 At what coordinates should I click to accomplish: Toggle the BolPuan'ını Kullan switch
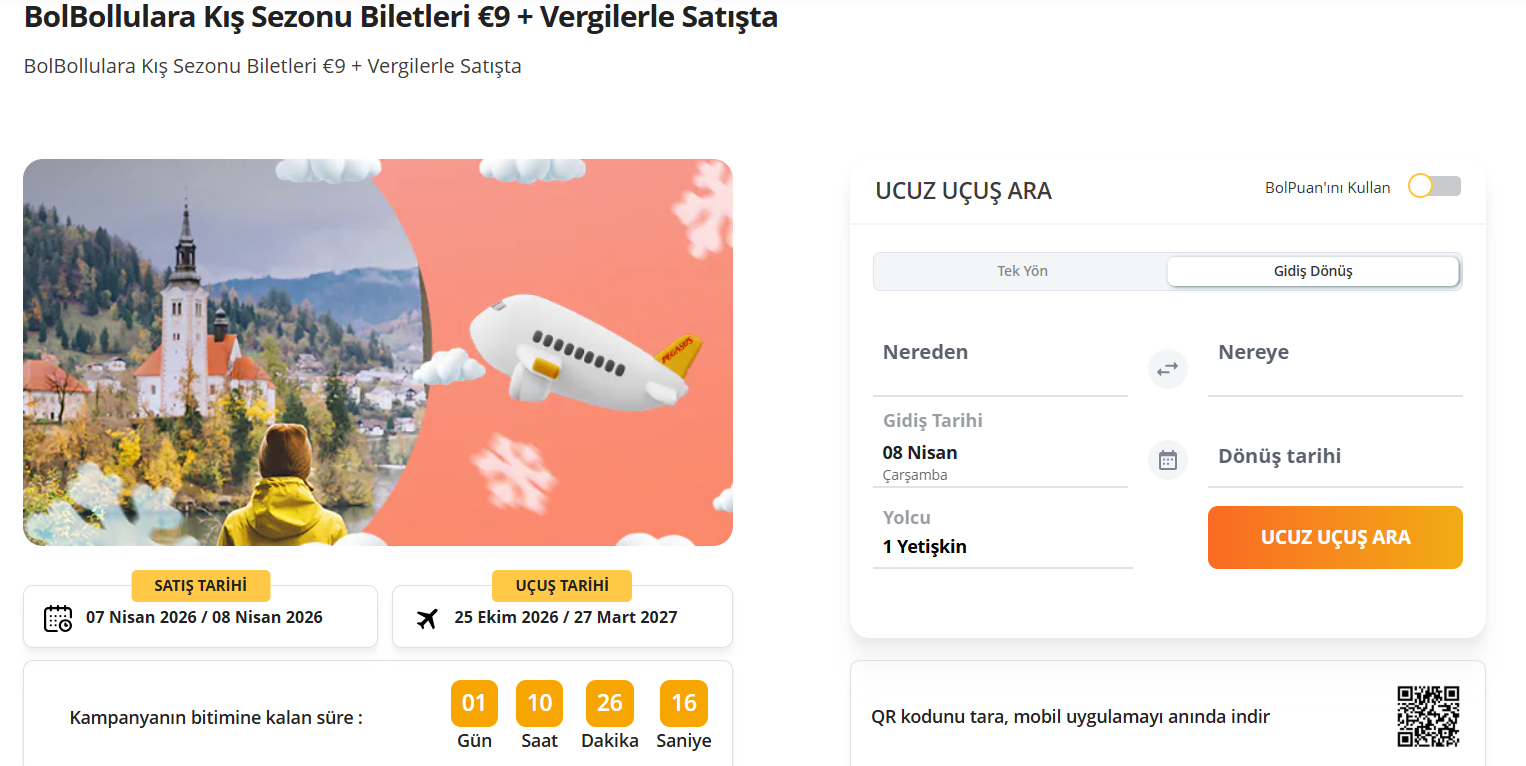coord(1434,186)
